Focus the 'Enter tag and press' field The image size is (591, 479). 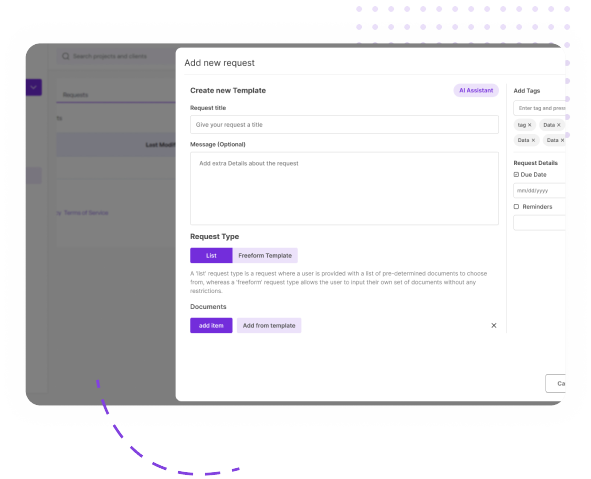(539, 108)
